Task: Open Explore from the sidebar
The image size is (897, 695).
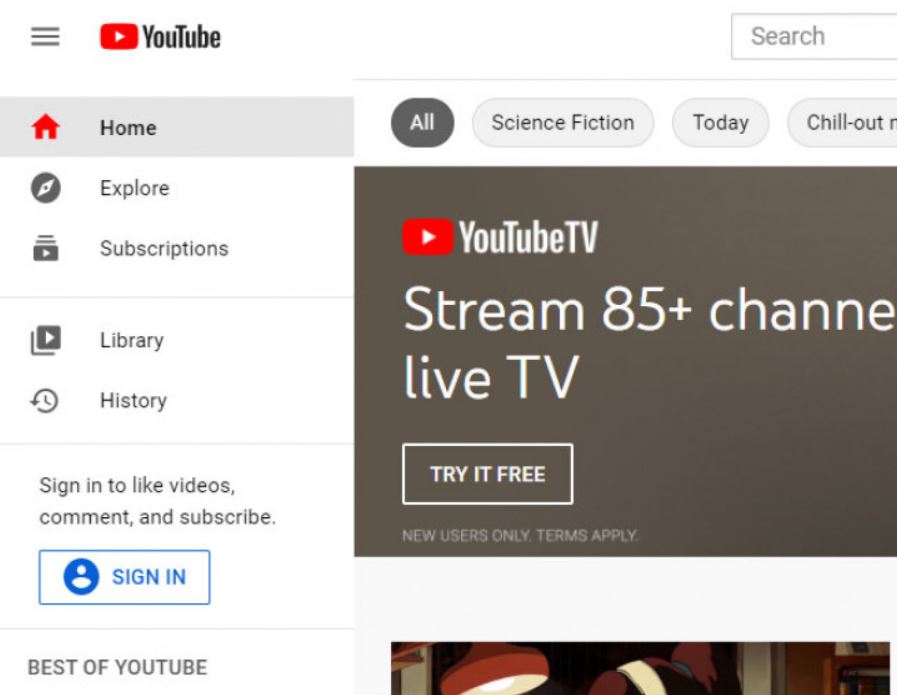Action: (x=177, y=188)
